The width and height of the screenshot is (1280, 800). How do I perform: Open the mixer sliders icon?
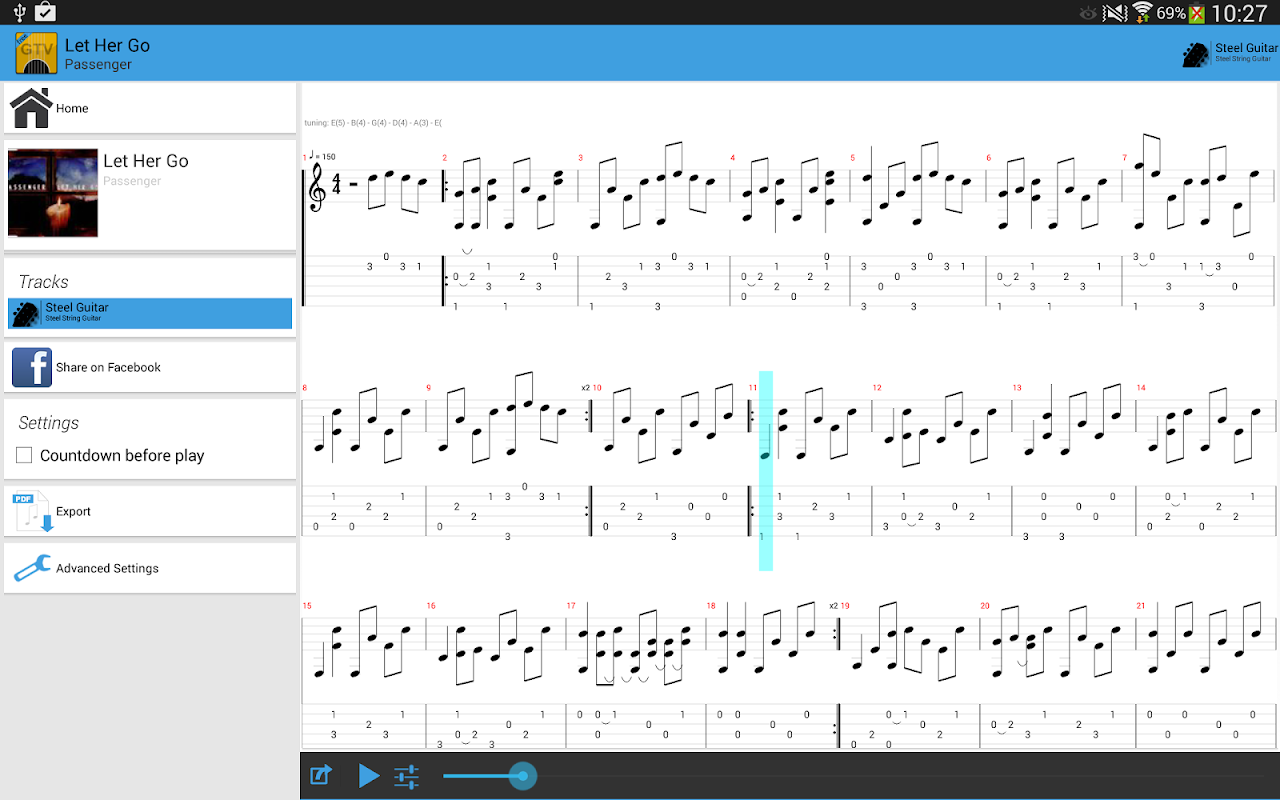click(407, 776)
